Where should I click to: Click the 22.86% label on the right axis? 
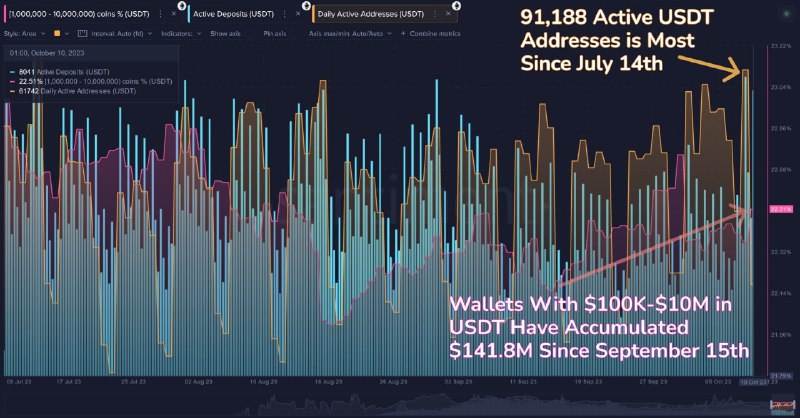781,129
